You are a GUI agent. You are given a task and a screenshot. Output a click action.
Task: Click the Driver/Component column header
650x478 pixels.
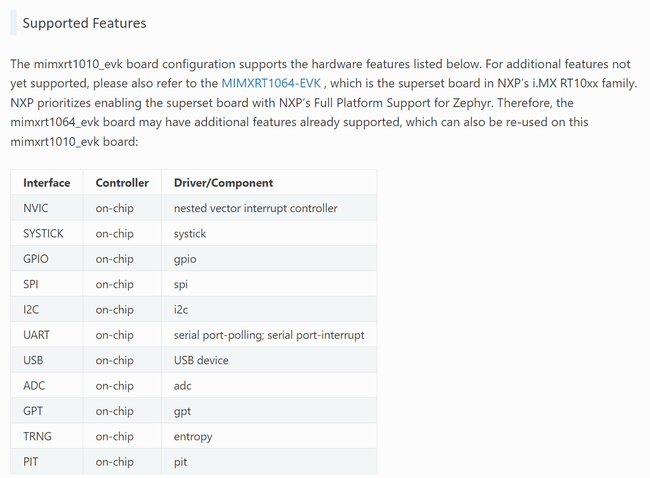point(223,183)
